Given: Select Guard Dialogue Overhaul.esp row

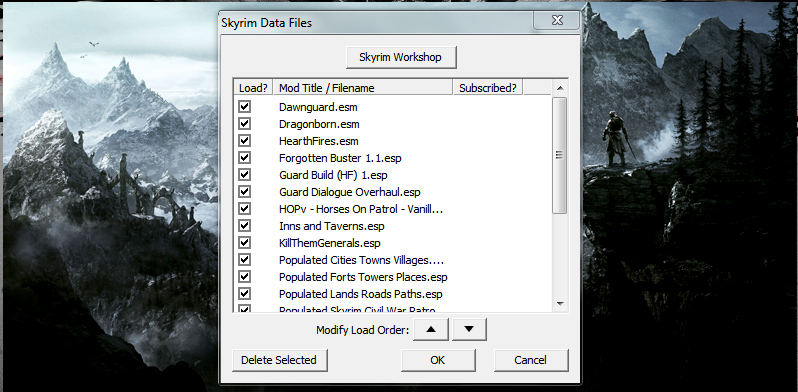Looking at the screenshot, I should coord(350,192).
